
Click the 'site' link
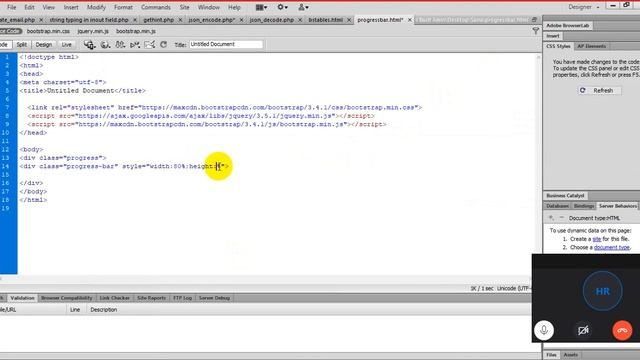(597, 239)
